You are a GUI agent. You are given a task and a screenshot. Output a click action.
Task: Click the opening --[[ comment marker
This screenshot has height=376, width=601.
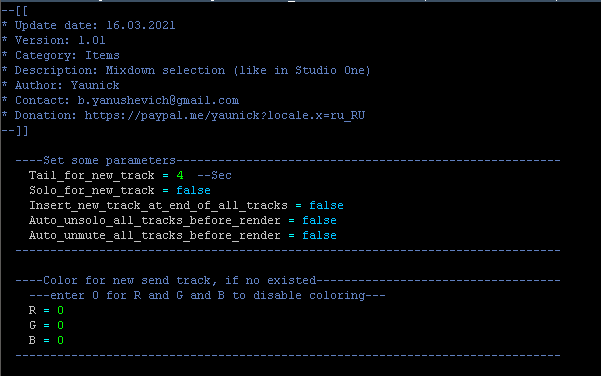click(15, 10)
